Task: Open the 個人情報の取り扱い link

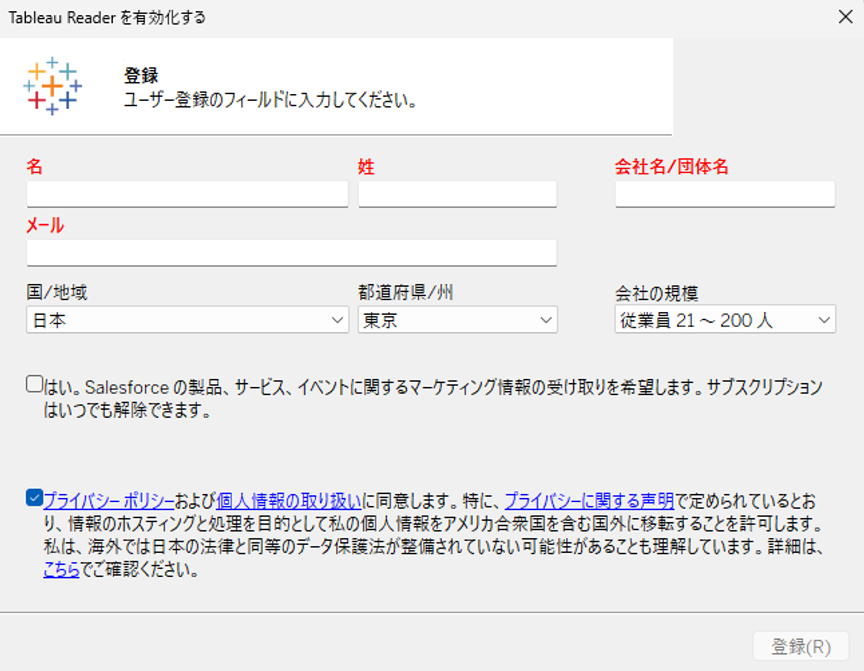Action: tap(289, 501)
